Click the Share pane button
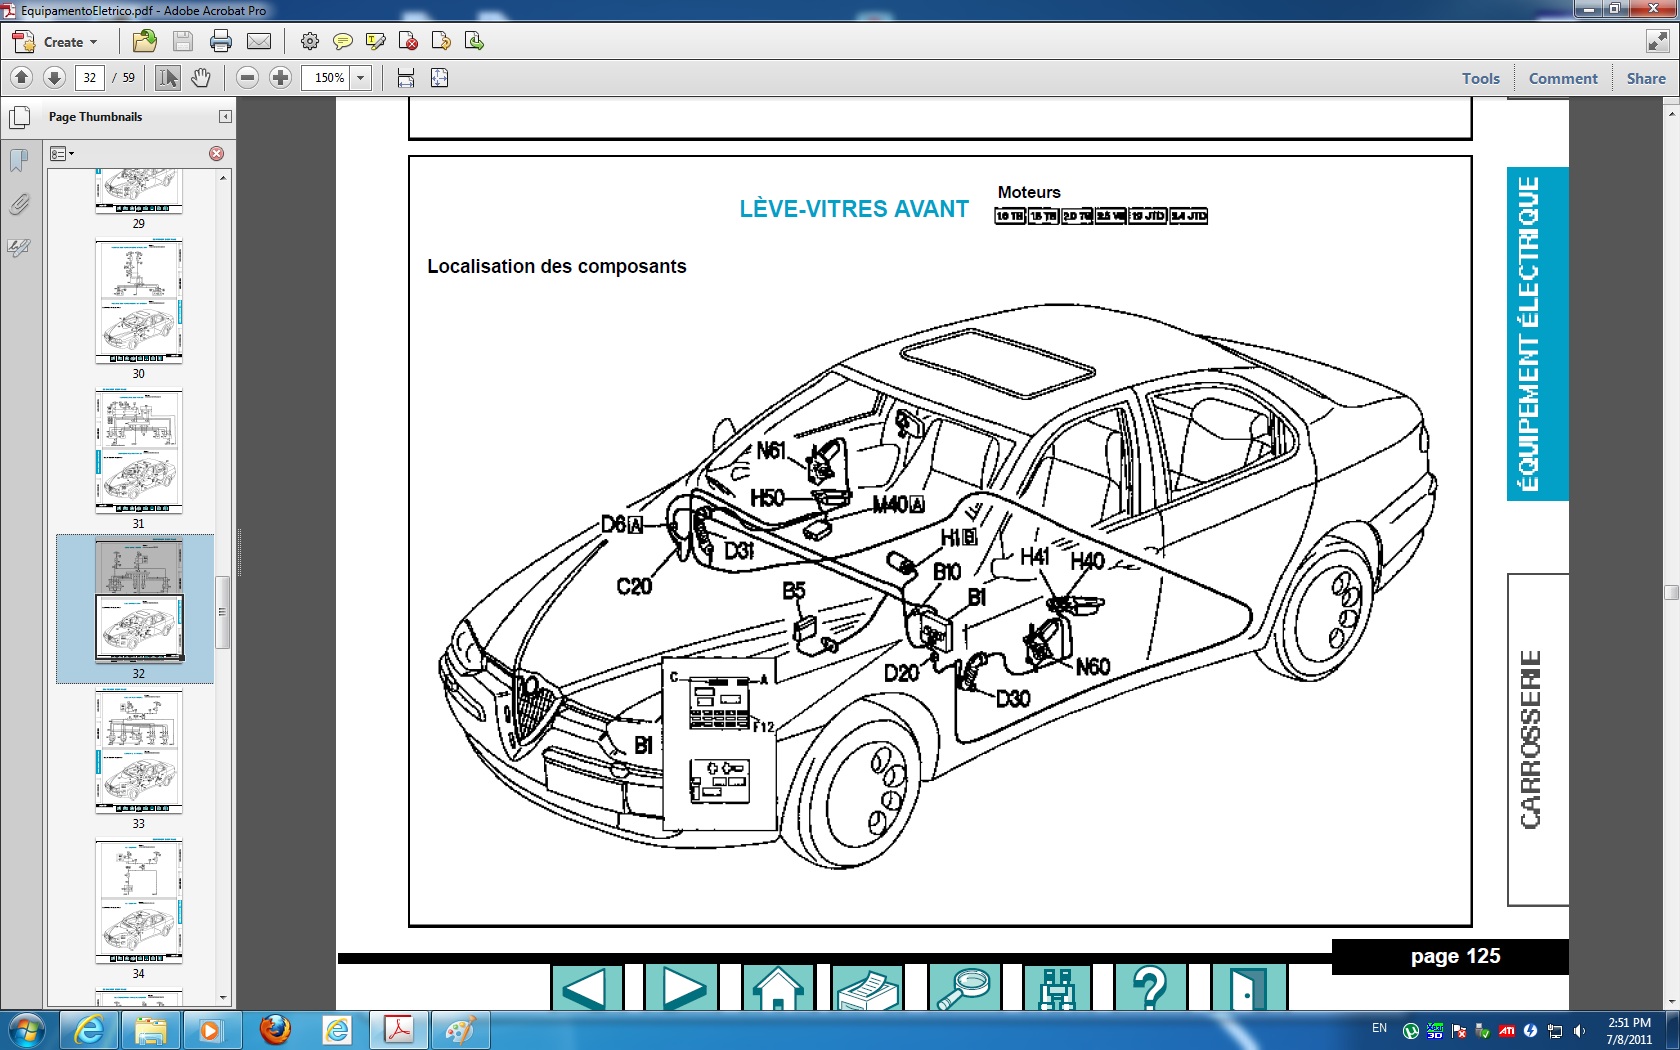This screenshot has height=1050, width=1680. pyautogui.click(x=1645, y=78)
